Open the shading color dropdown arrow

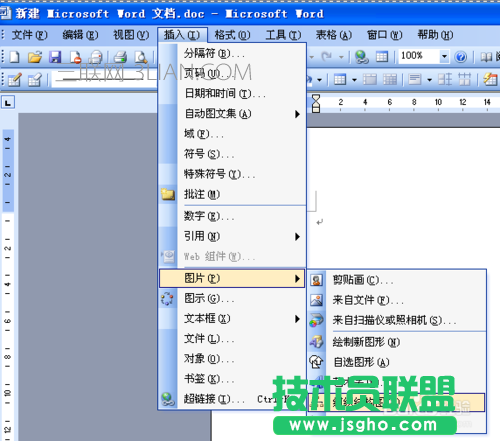pyautogui.click(x=319, y=80)
